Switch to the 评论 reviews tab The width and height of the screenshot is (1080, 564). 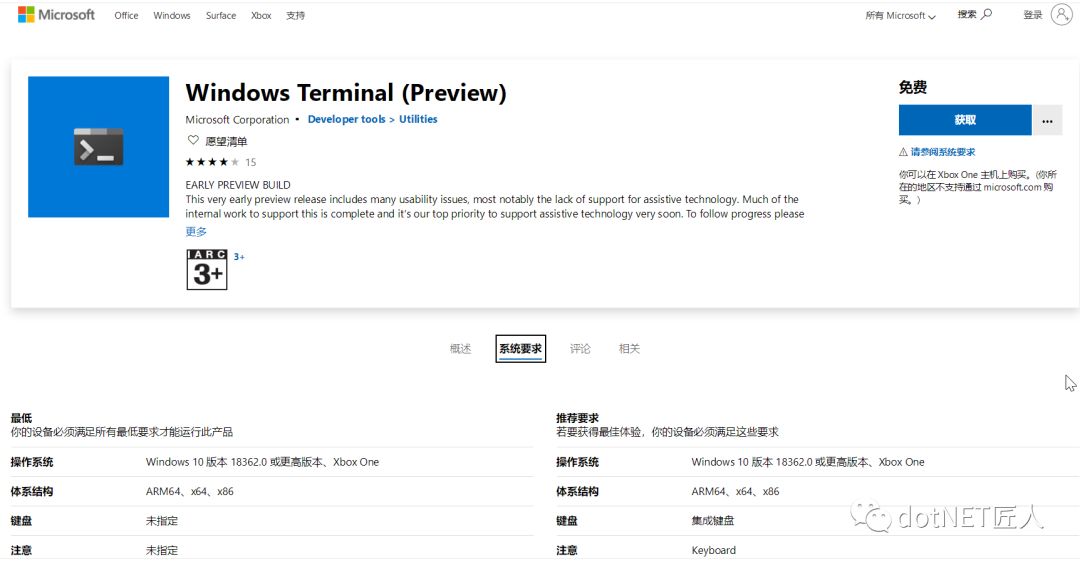(580, 348)
